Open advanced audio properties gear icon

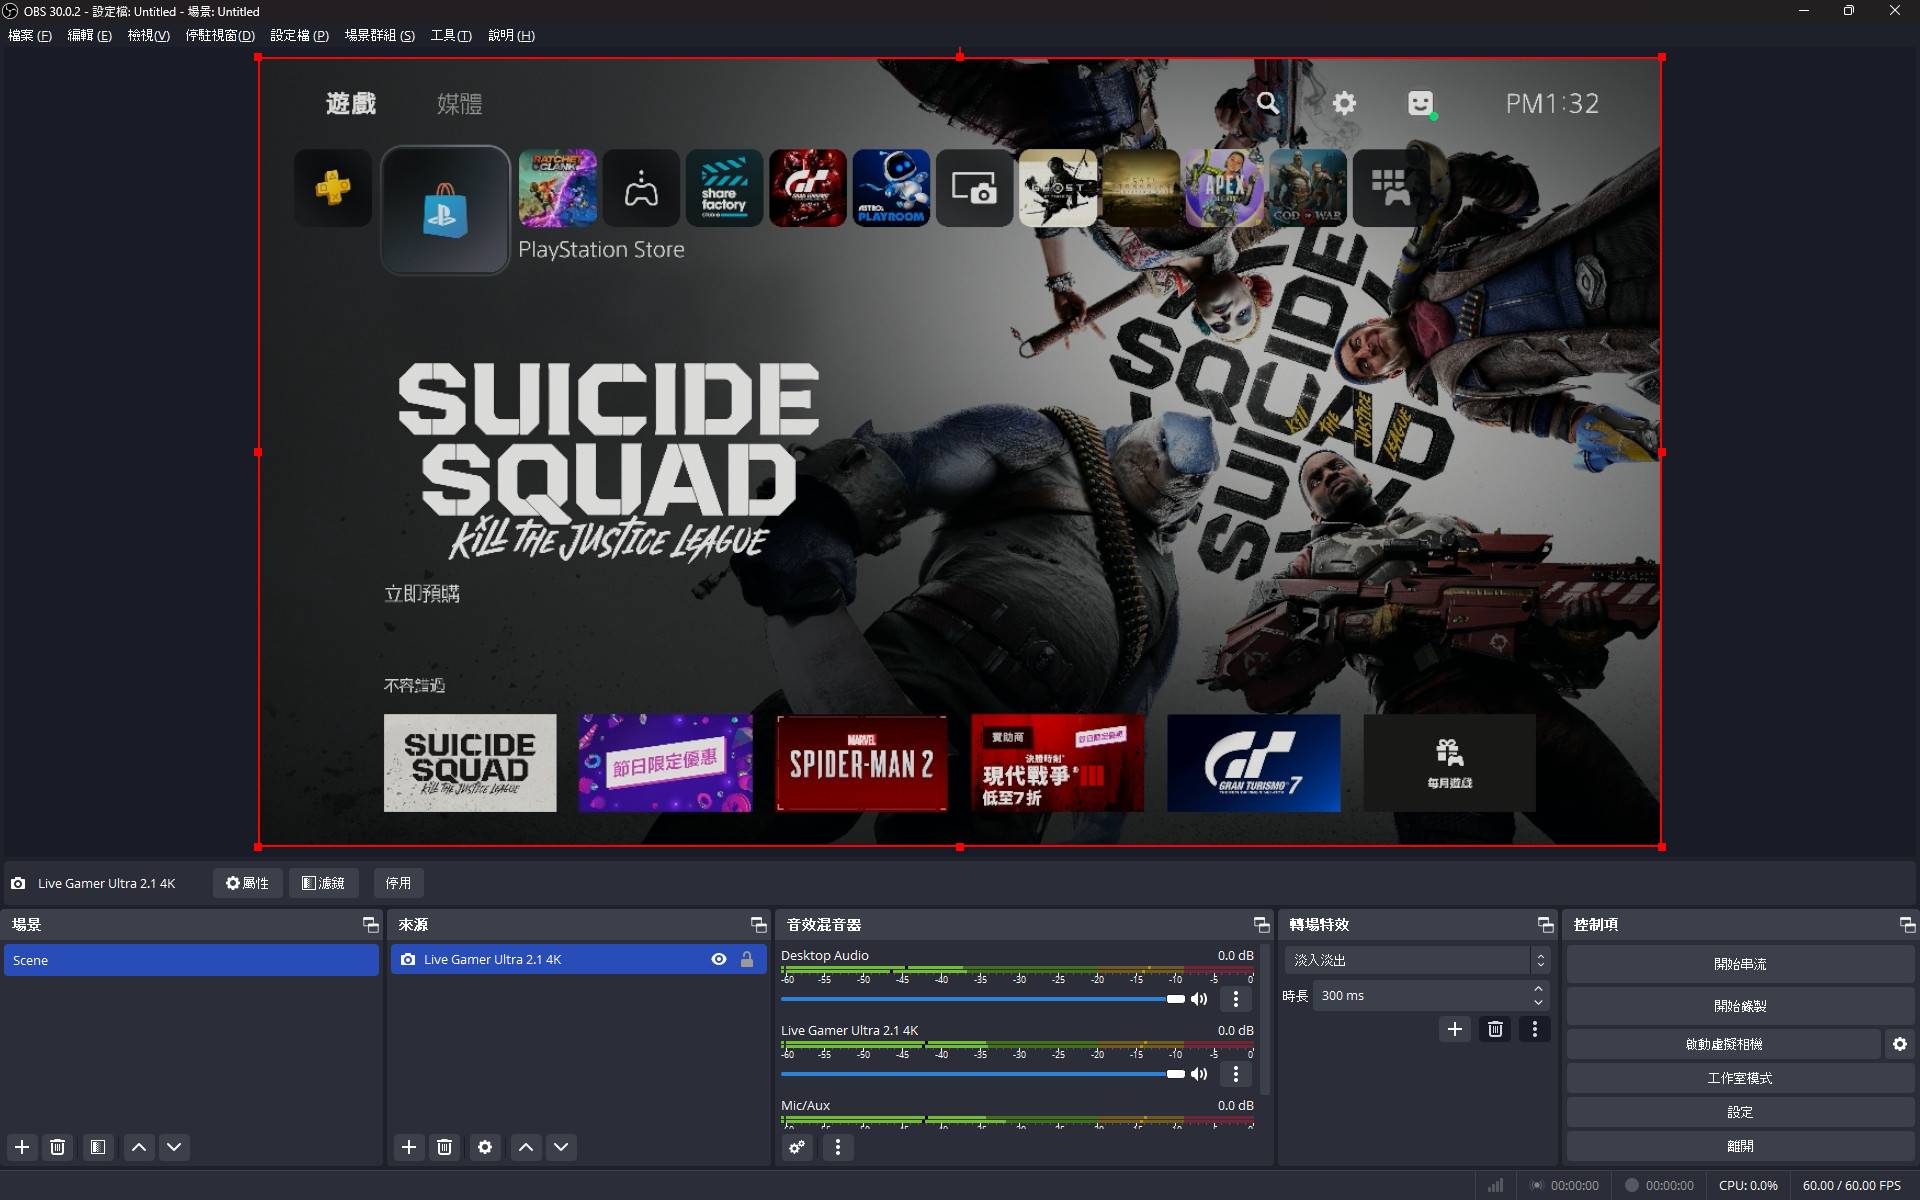[x=797, y=1147]
